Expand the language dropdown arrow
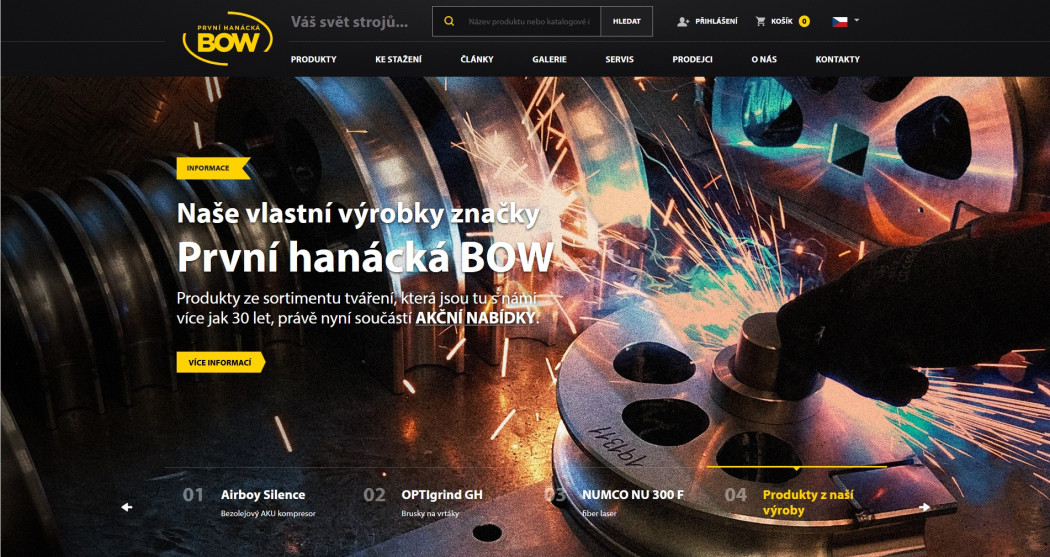 pos(857,20)
